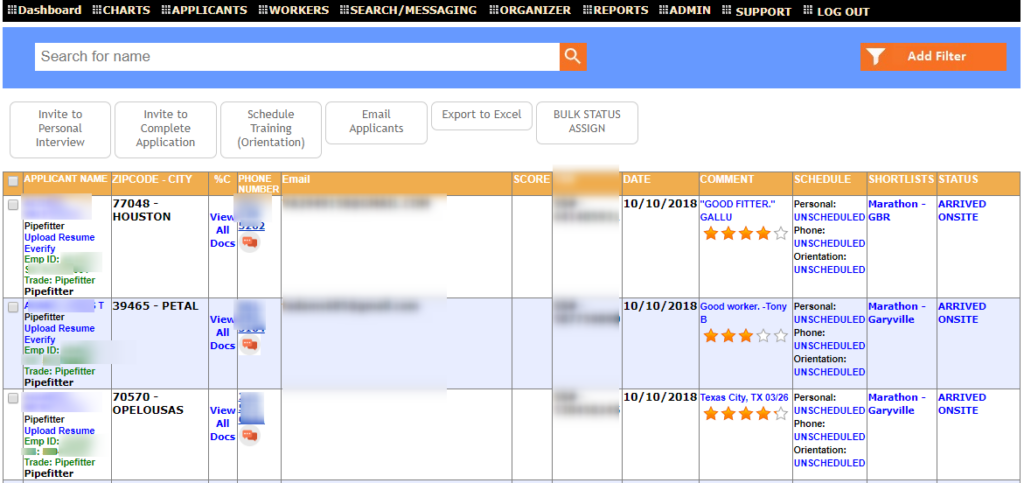Click Personal UNSCHEDULED in Petal row
This screenshot has width=1024, height=483.
pos(829,320)
